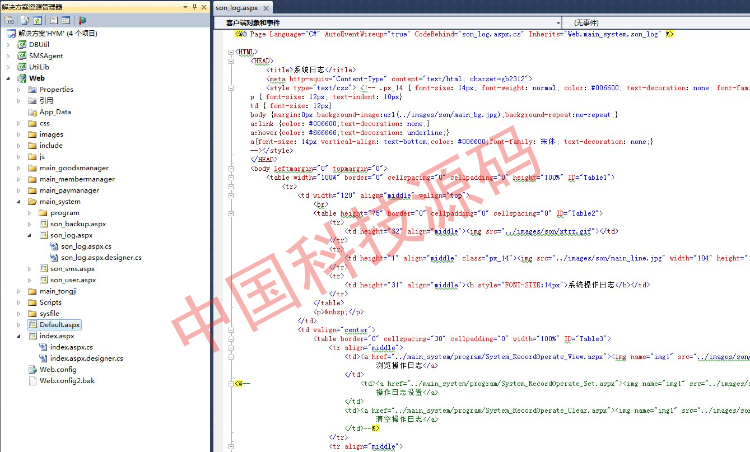The width and height of the screenshot is (750, 452).
Task: Click the UtilLib project icon
Action: click(x=22, y=67)
